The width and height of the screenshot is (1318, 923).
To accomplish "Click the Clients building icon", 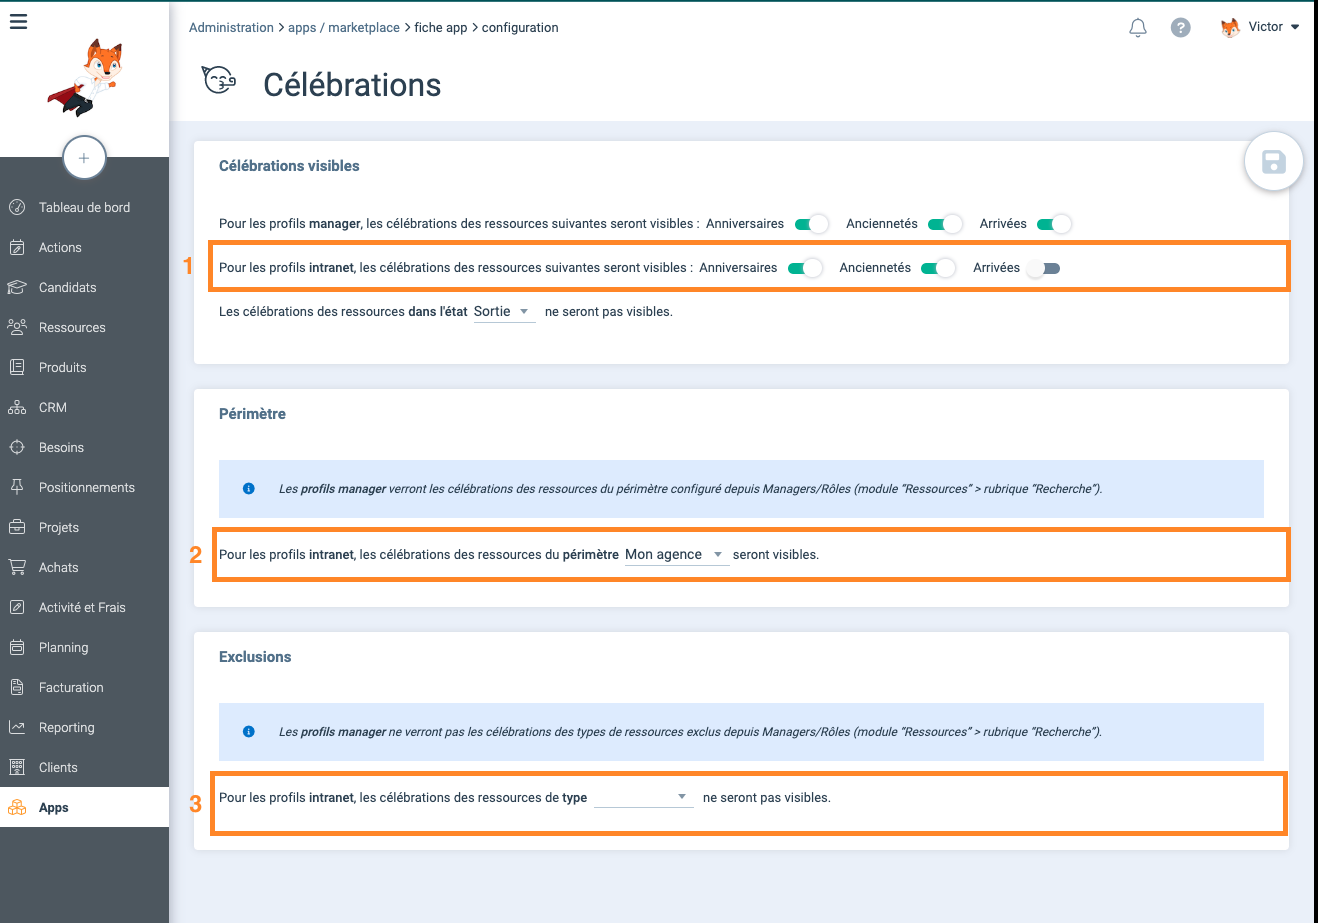I will (17, 767).
